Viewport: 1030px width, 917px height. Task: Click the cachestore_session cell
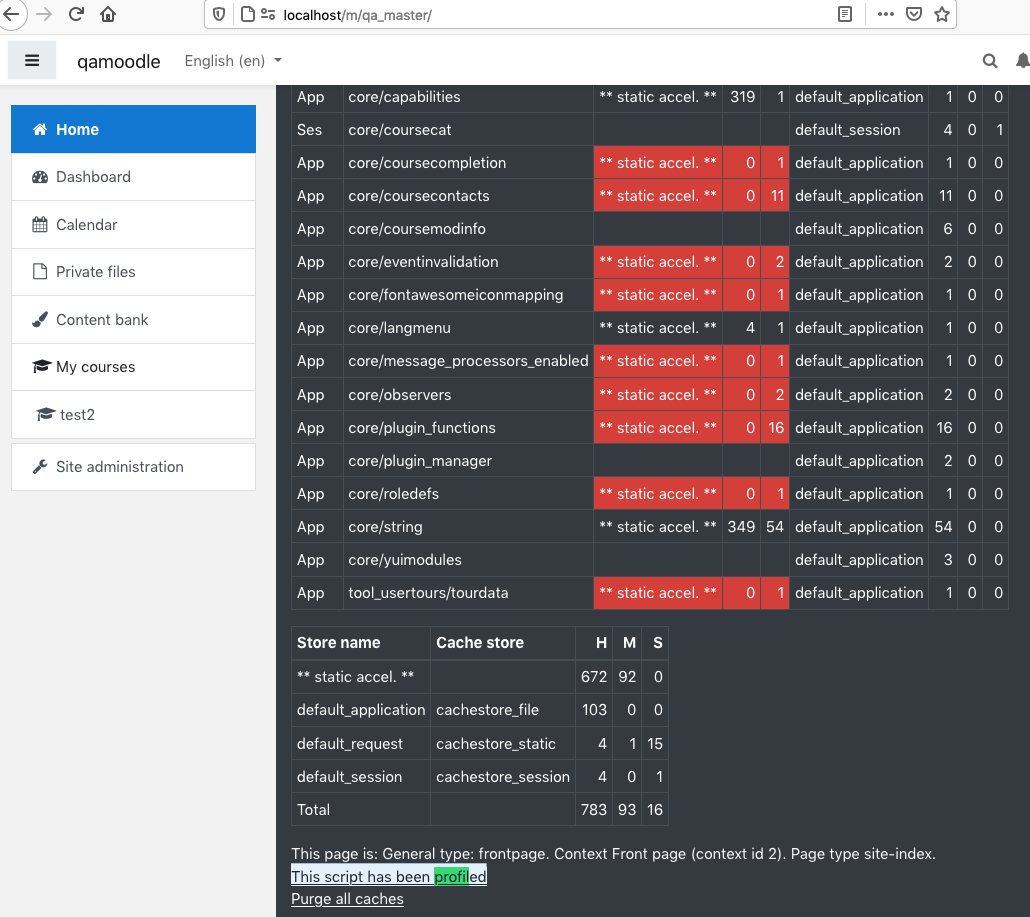click(x=503, y=776)
